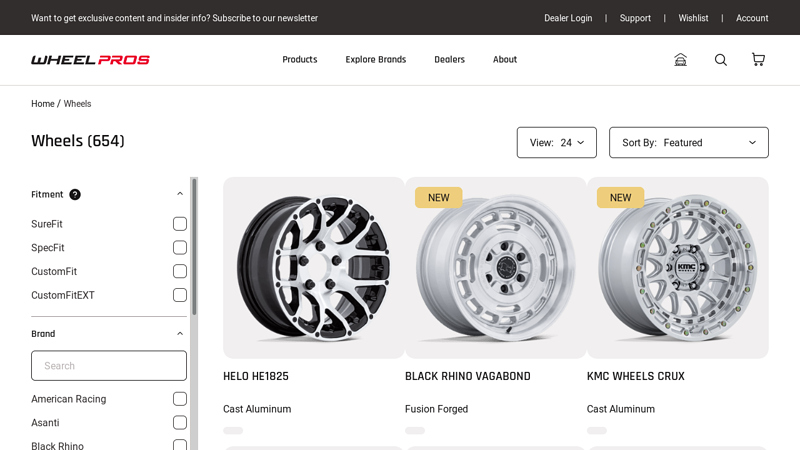Click the Wheels breadcrumb
The width and height of the screenshot is (800, 450).
coord(78,104)
